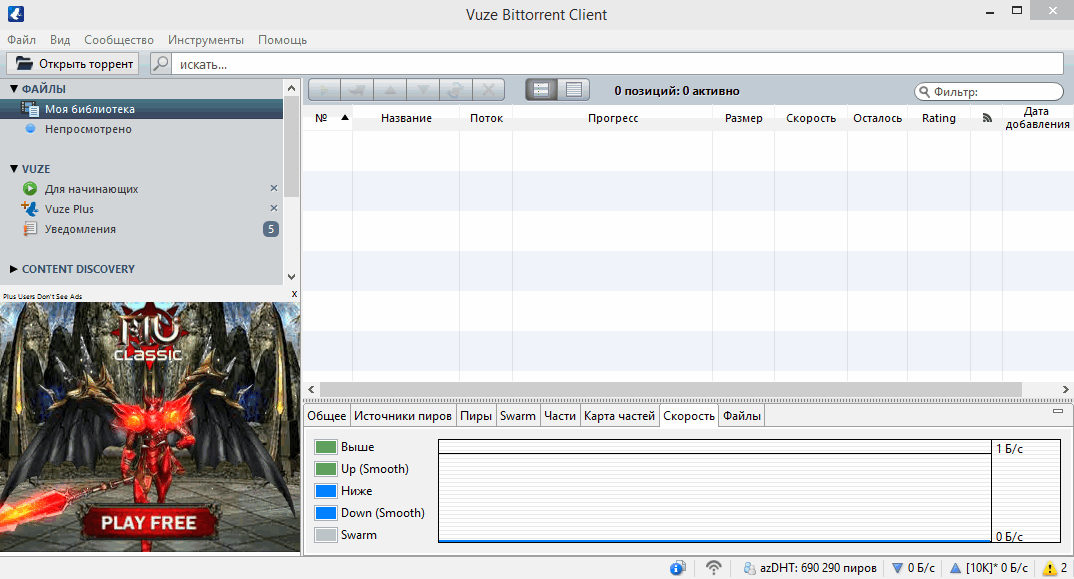Click the Swarm gray color swatch
Screen dimensions: 1074x579
325,534
